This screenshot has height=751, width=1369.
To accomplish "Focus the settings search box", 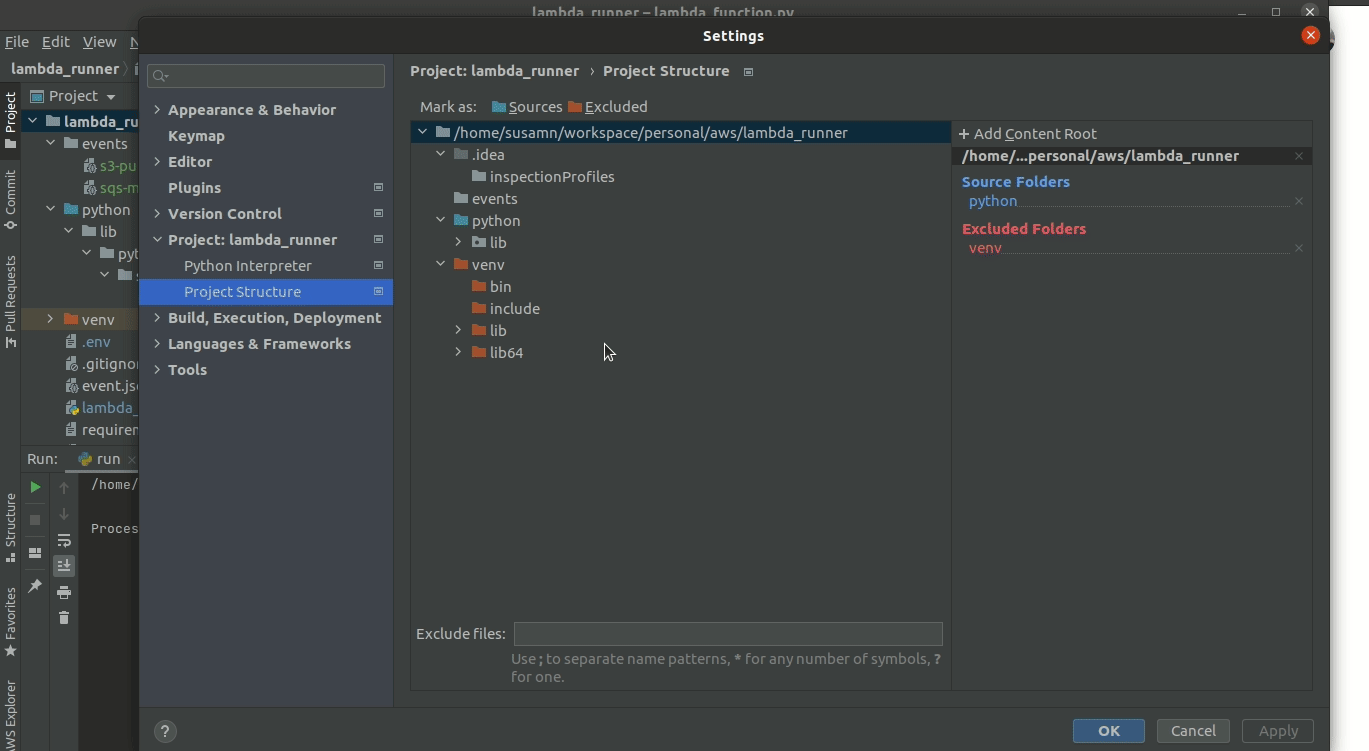I will click(266, 76).
